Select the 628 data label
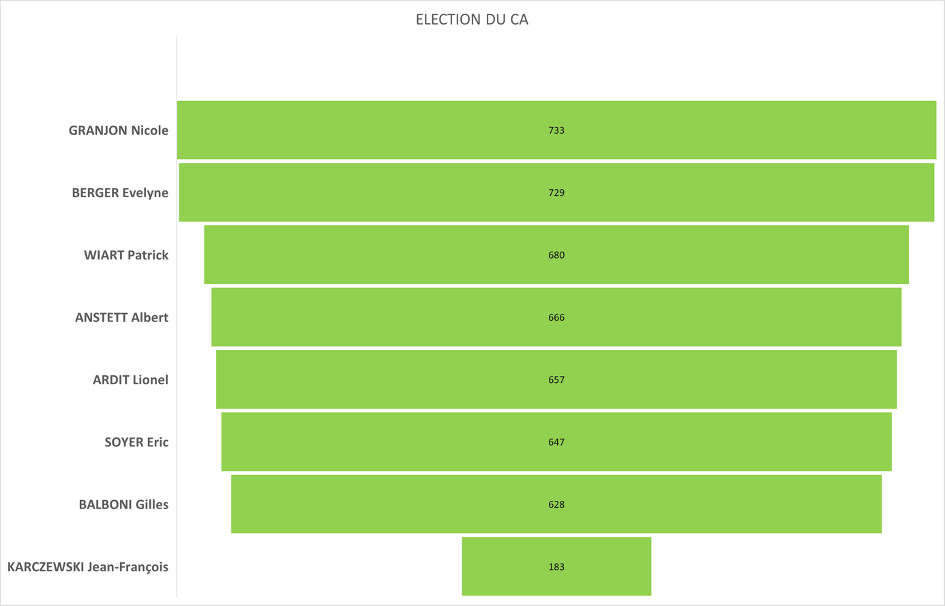Viewport: 945px width, 606px height. [x=557, y=505]
